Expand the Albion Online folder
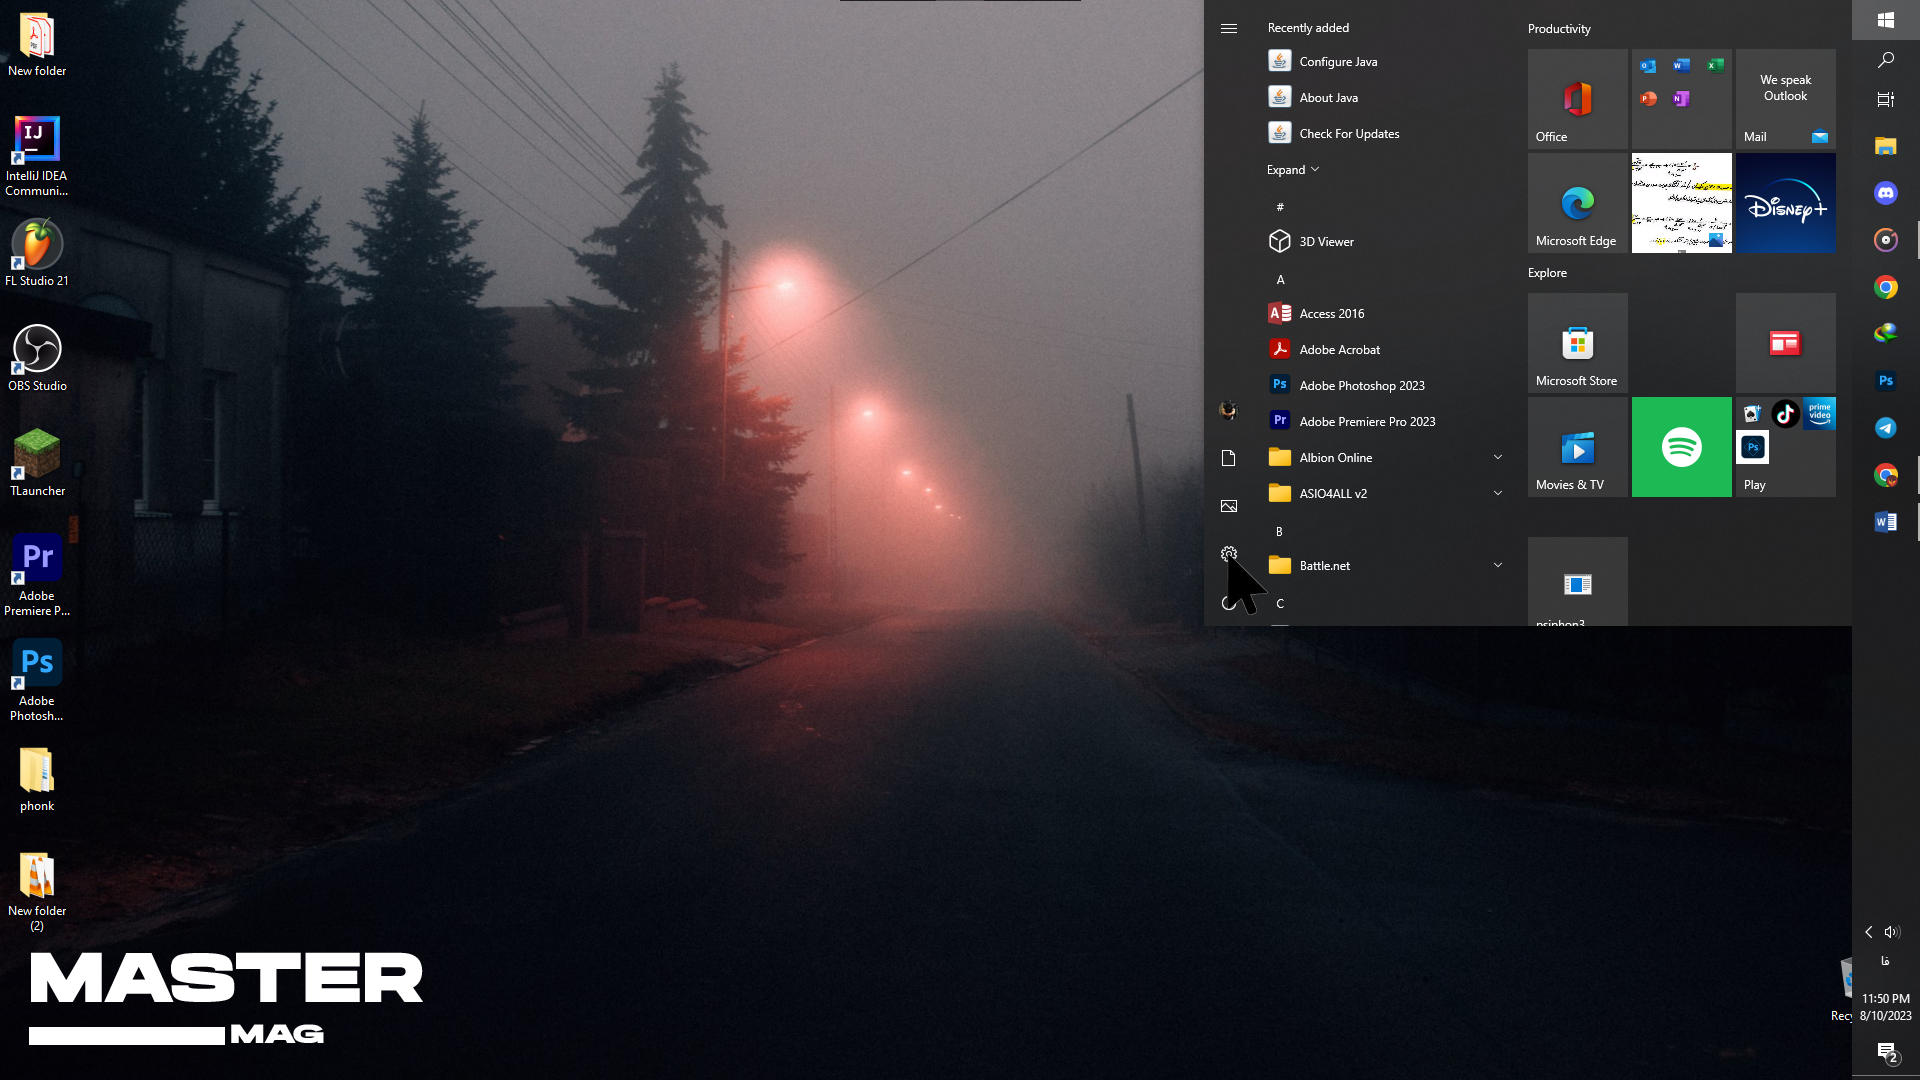 [1386, 457]
